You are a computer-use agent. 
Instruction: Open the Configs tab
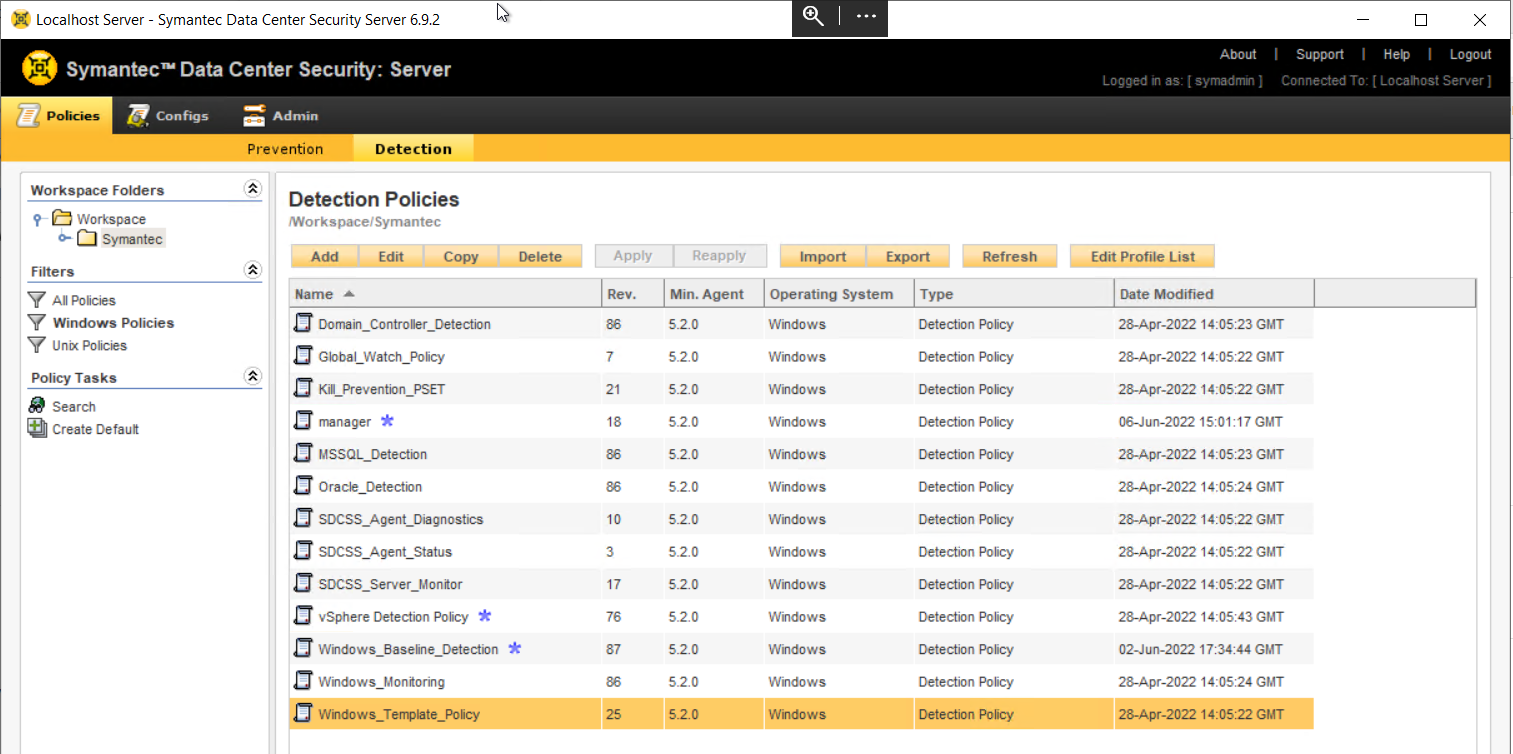coord(168,116)
